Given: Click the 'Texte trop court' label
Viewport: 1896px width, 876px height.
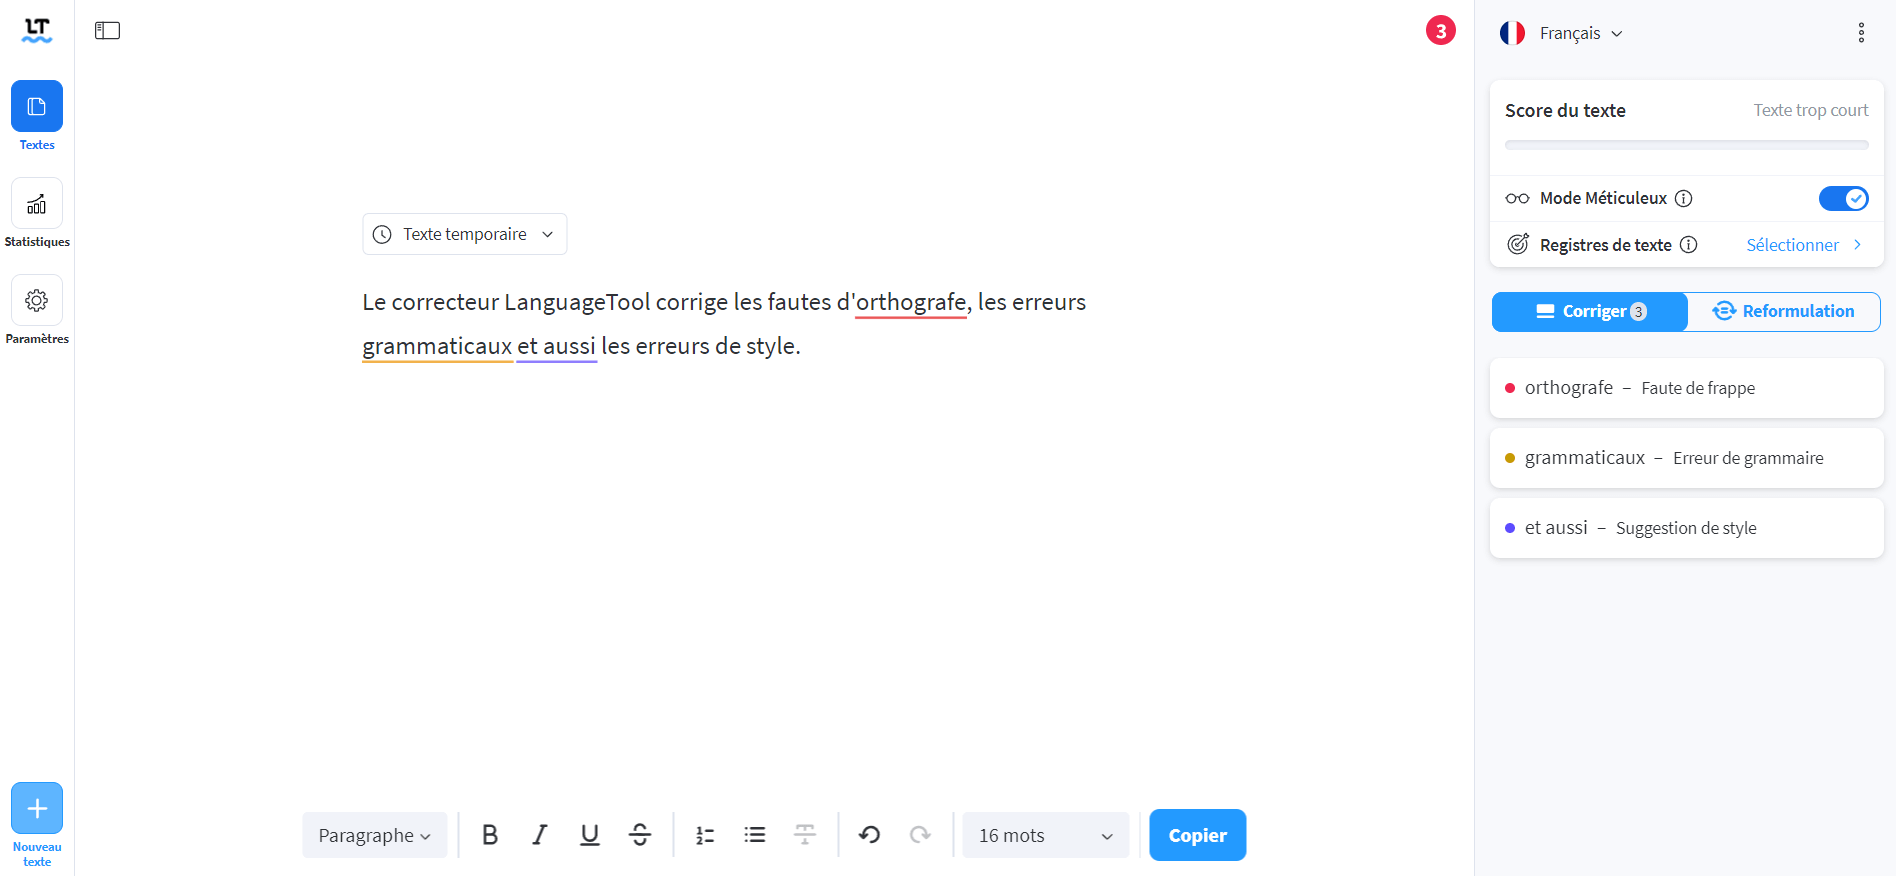Looking at the screenshot, I should (x=1811, y=110).
